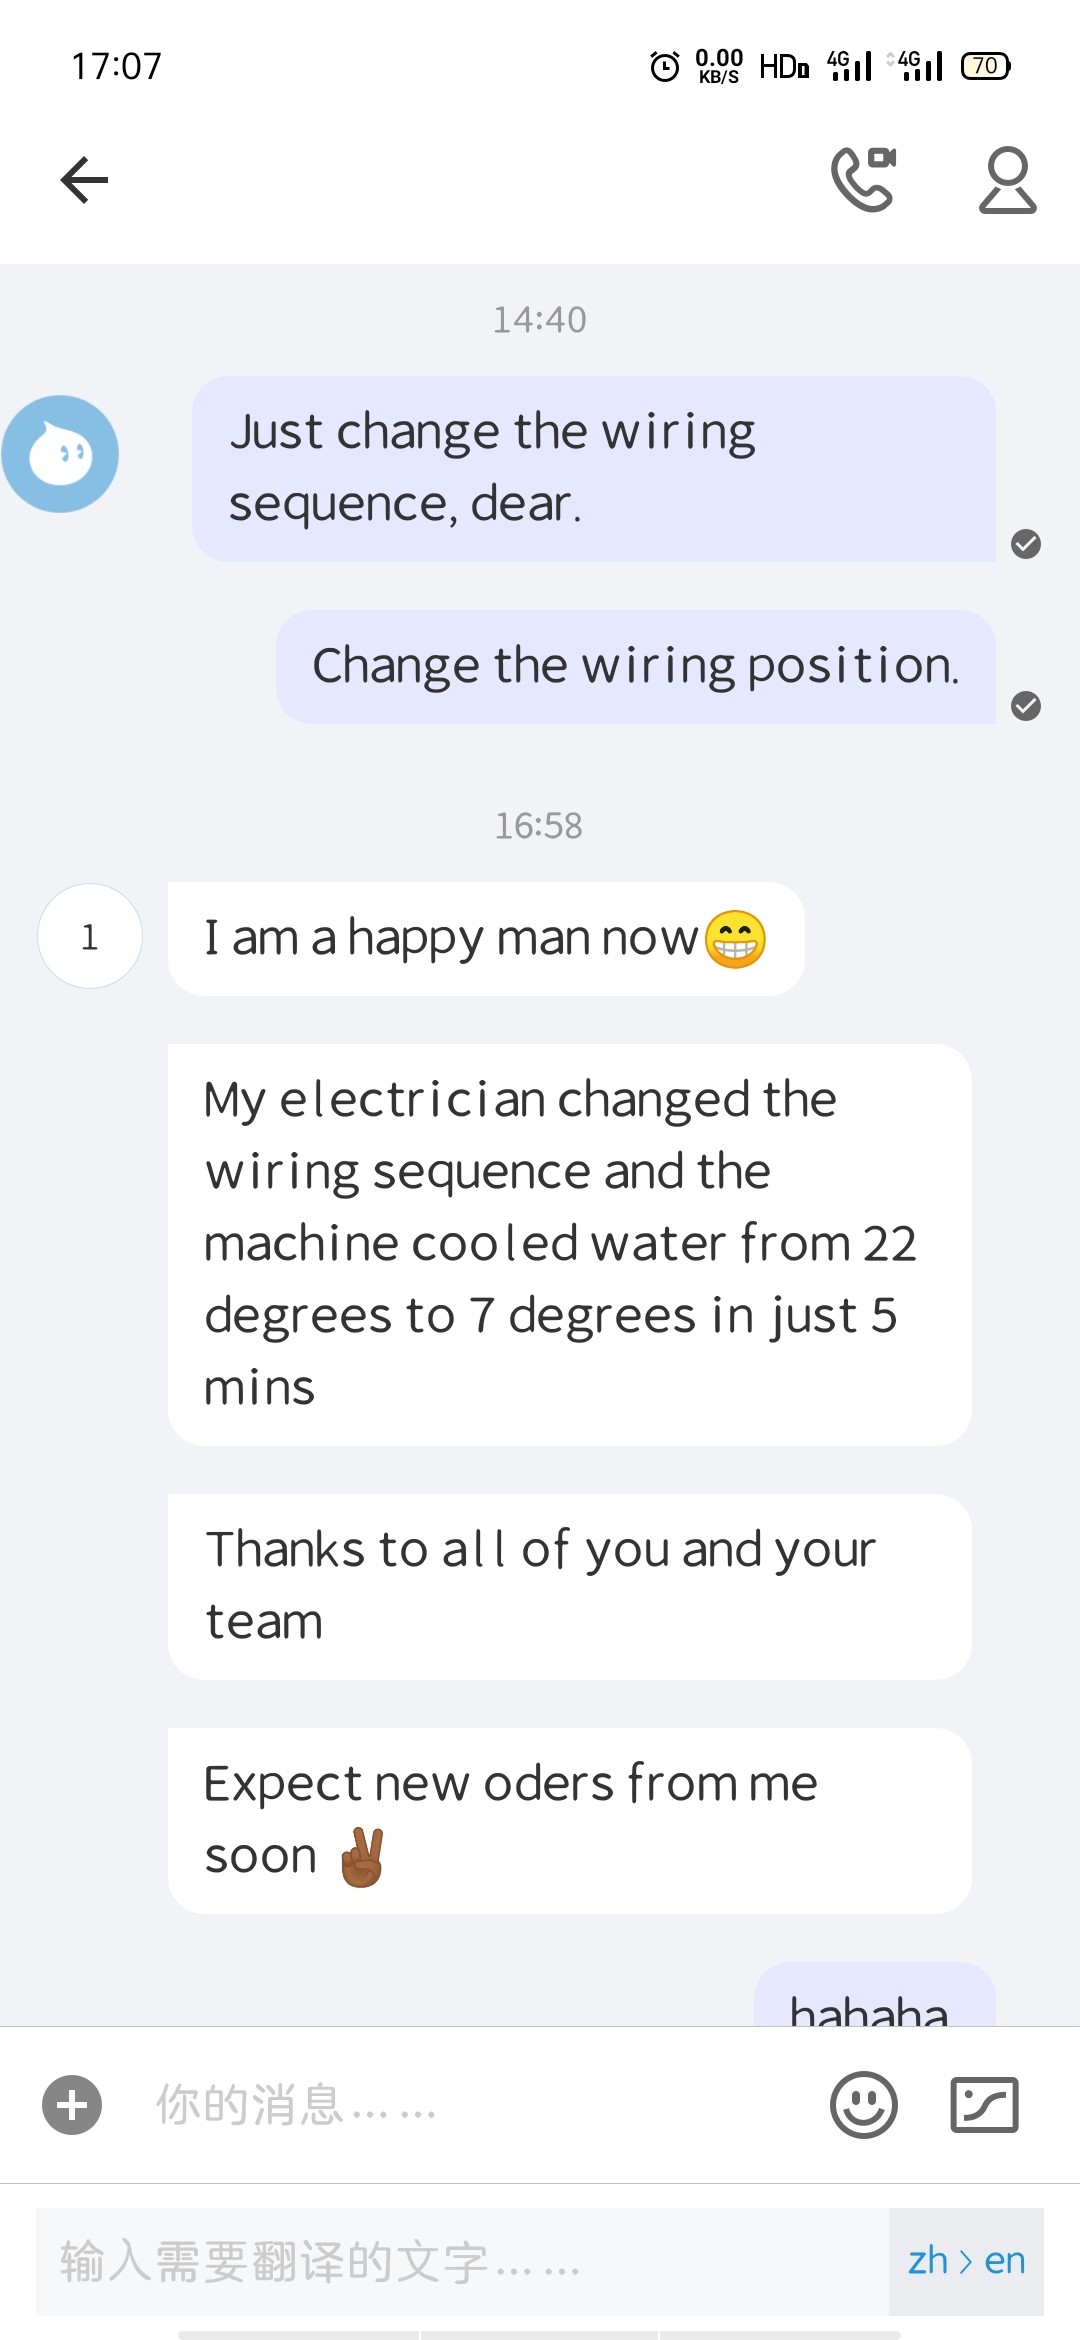Tap the back arrow
This screenshot has width=1080, height=2340.
click(x=84, y=180)
